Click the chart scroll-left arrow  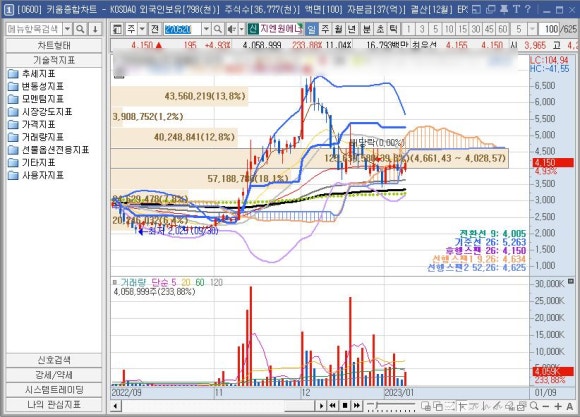pos(116,406)
